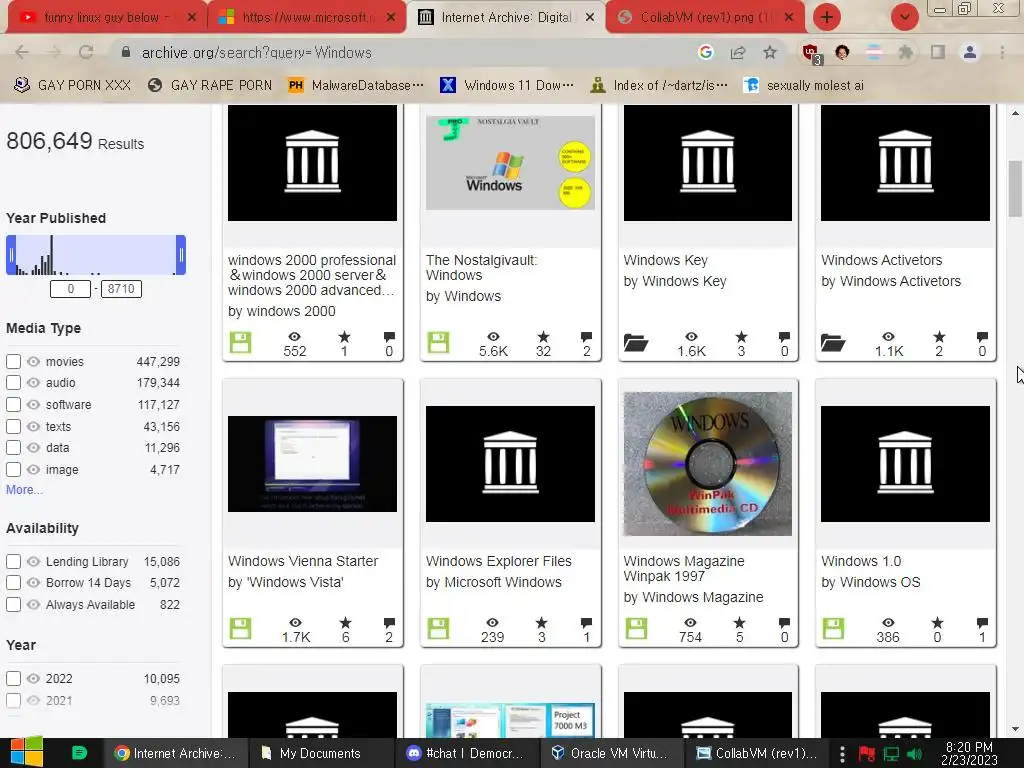Check the Lending Library checkbox

click(13, 562)
